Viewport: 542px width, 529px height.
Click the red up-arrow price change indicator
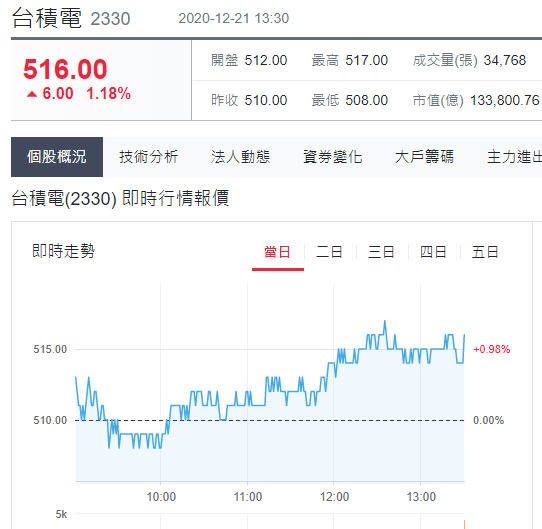pos(32,94)
